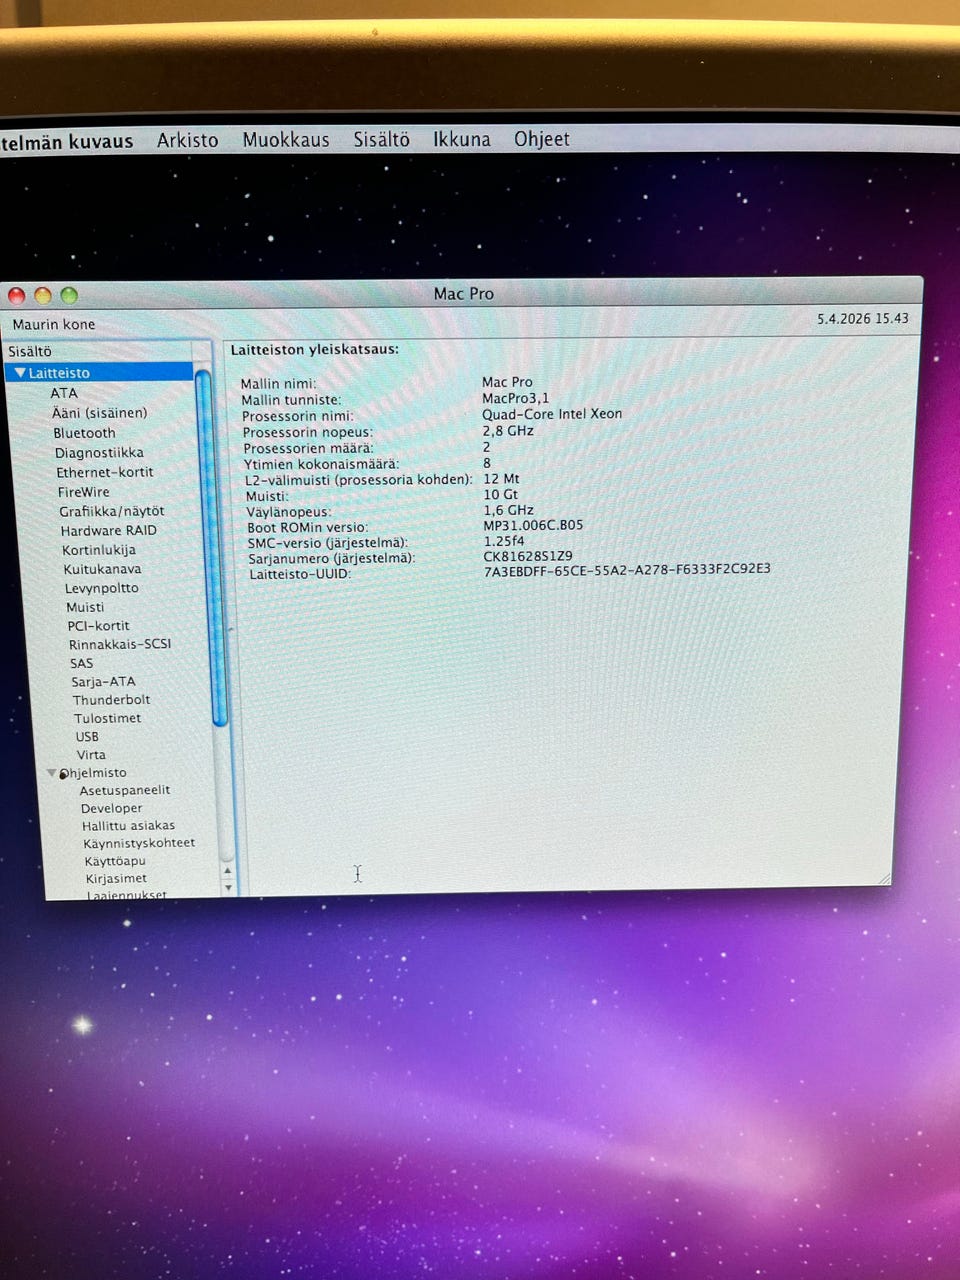
Task: Click the green zoom window button
Action: [x=69, y=295]
